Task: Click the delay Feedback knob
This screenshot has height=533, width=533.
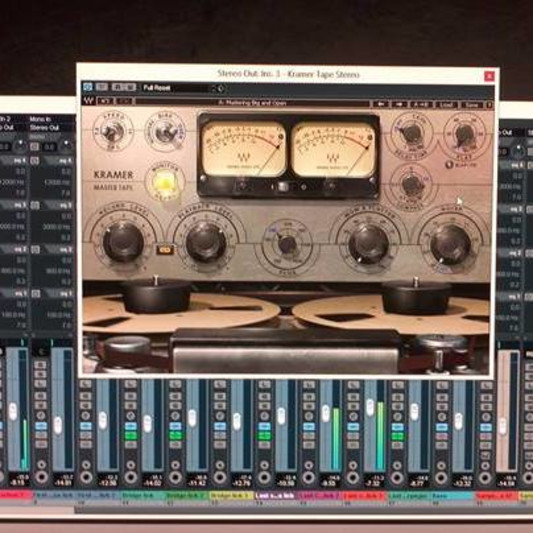Action: coord(464,135)
